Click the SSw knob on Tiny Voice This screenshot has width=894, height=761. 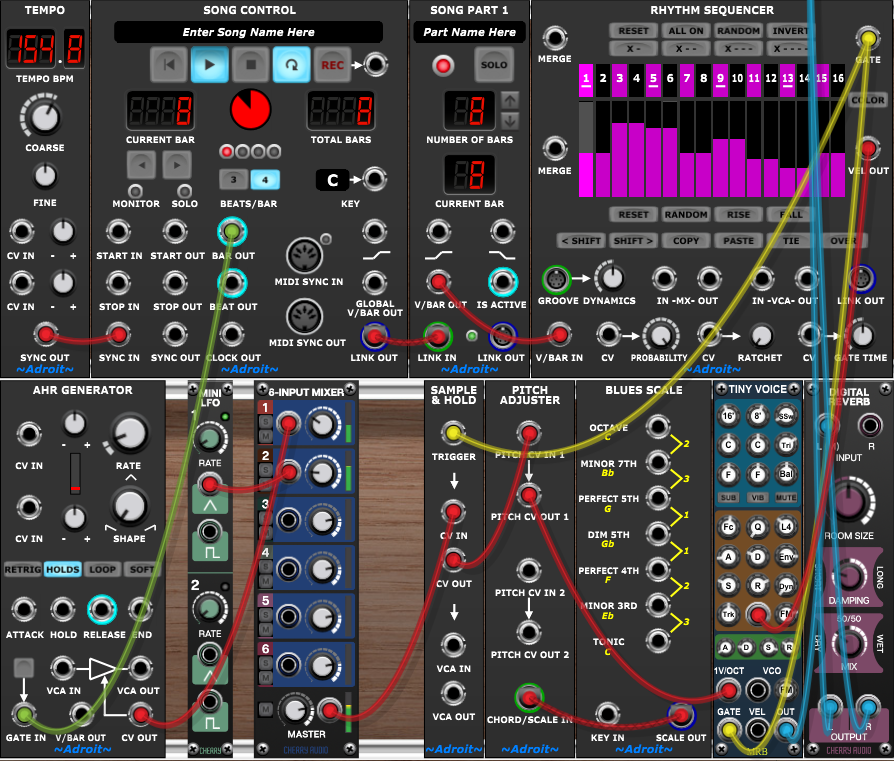[x=786, y=416]
